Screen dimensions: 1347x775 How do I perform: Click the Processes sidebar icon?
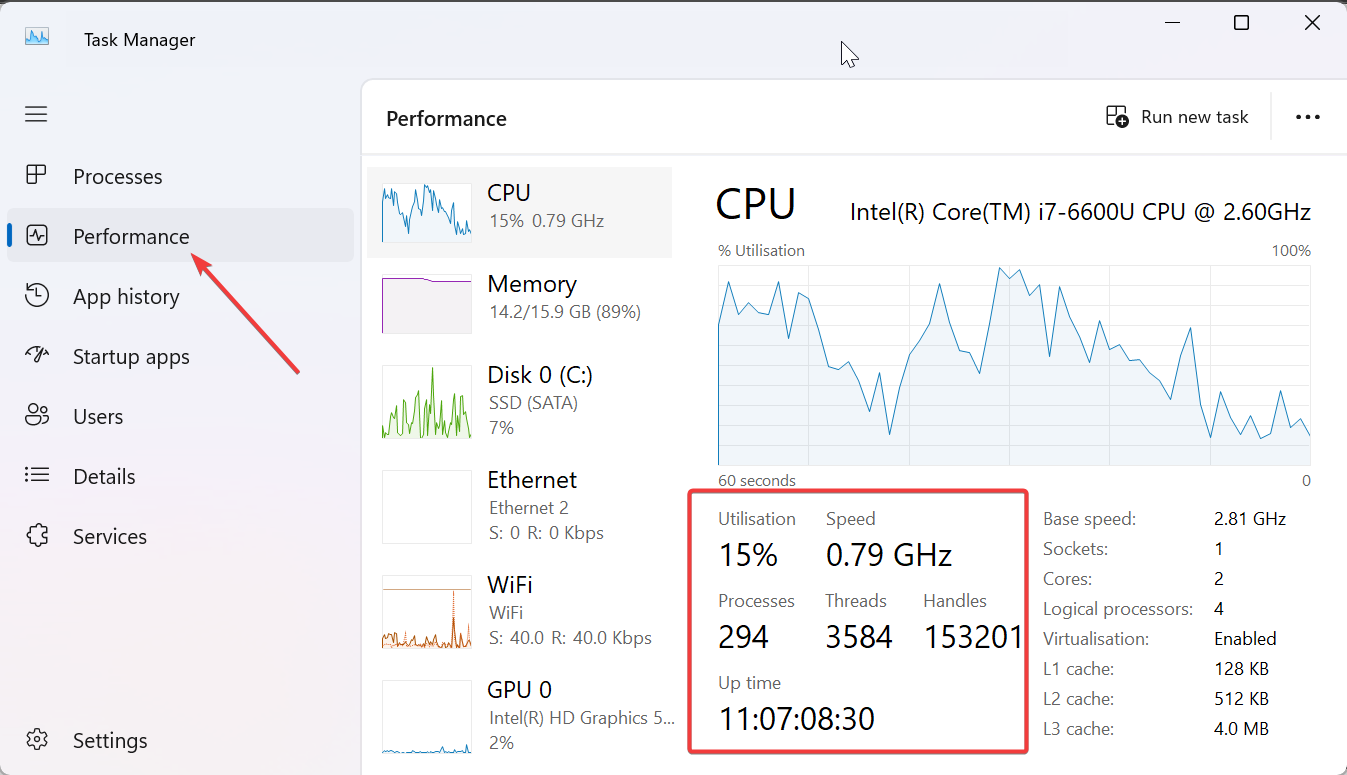pyautogui.click(x=36, y=176)
